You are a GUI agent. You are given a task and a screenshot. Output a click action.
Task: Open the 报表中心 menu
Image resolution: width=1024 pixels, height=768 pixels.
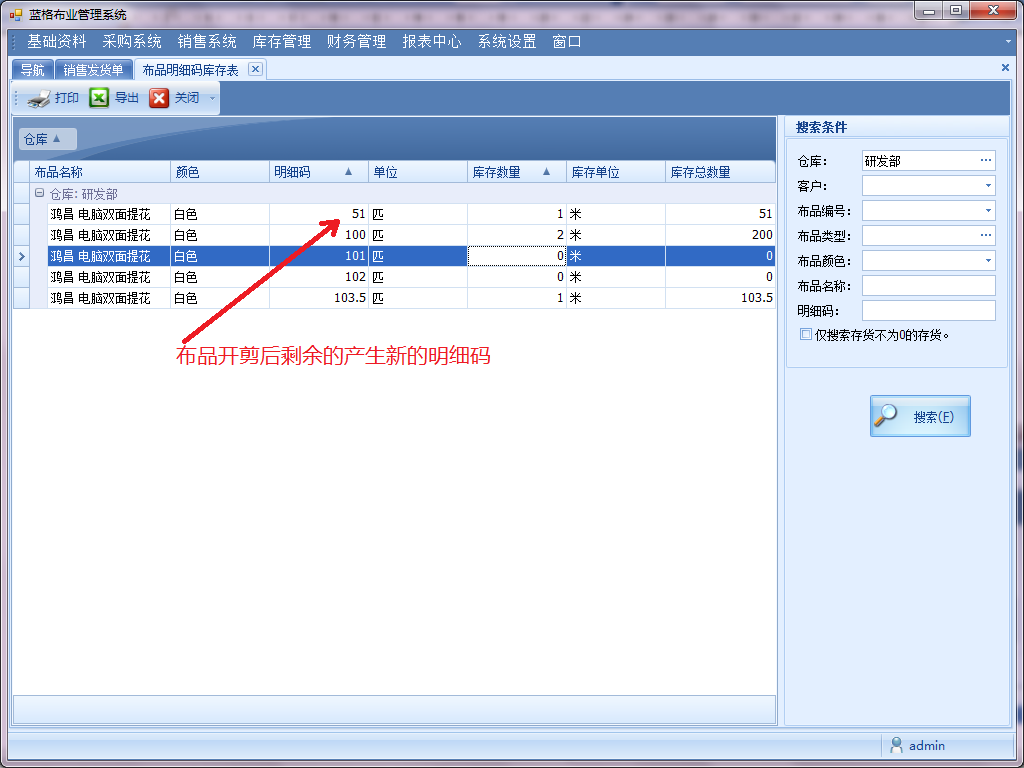[x=432, y=42]
